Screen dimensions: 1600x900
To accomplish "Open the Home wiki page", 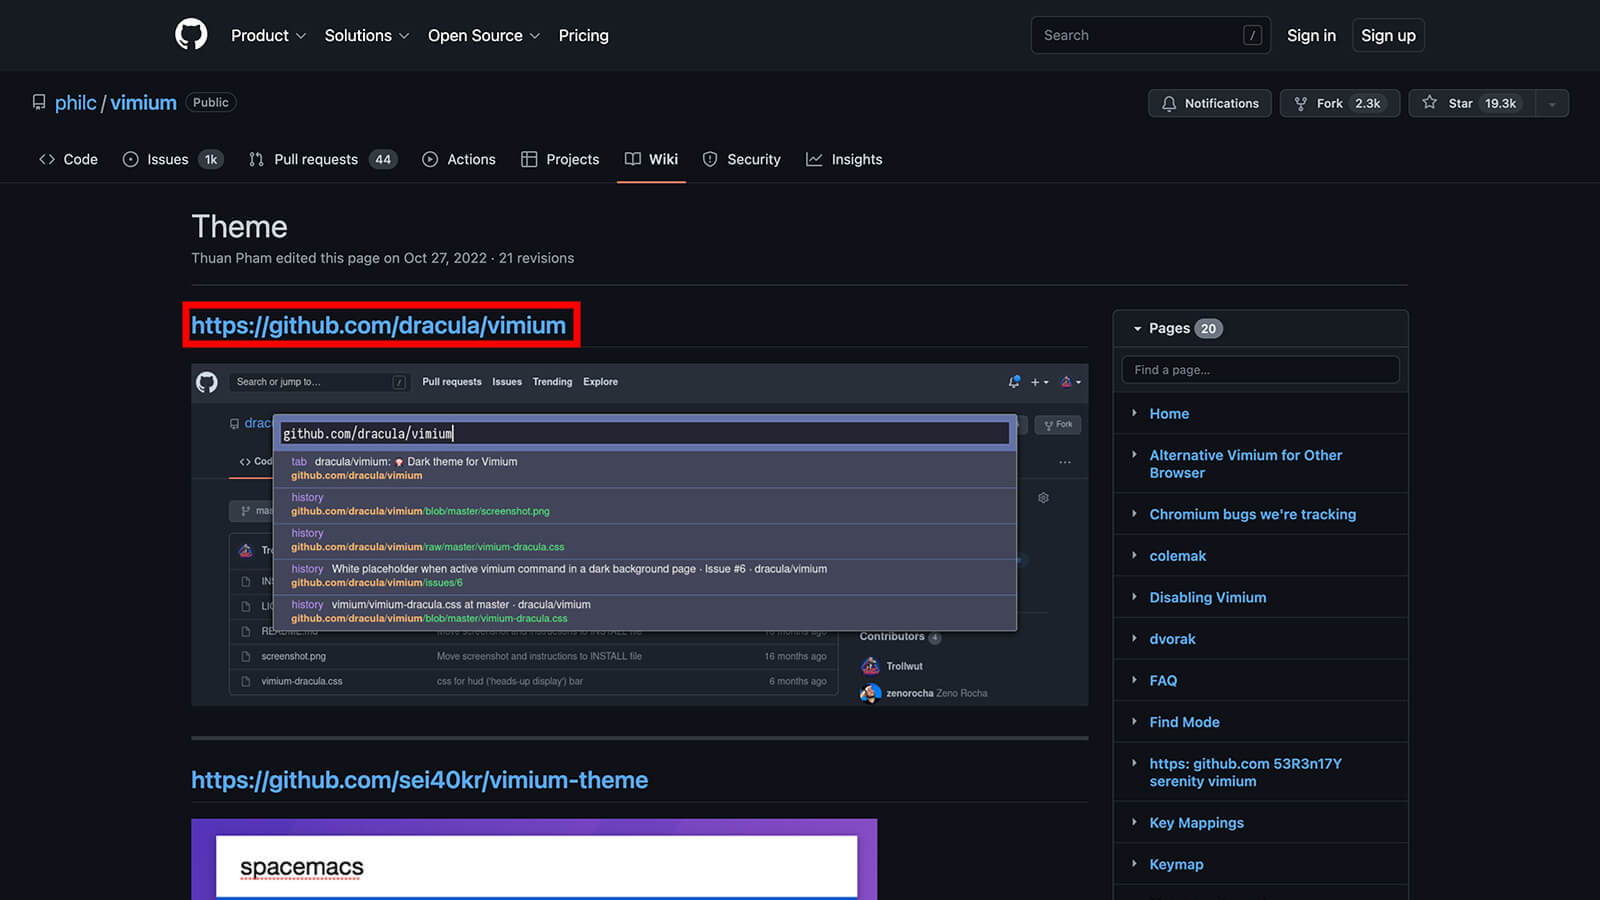I will click(1169, 414).
